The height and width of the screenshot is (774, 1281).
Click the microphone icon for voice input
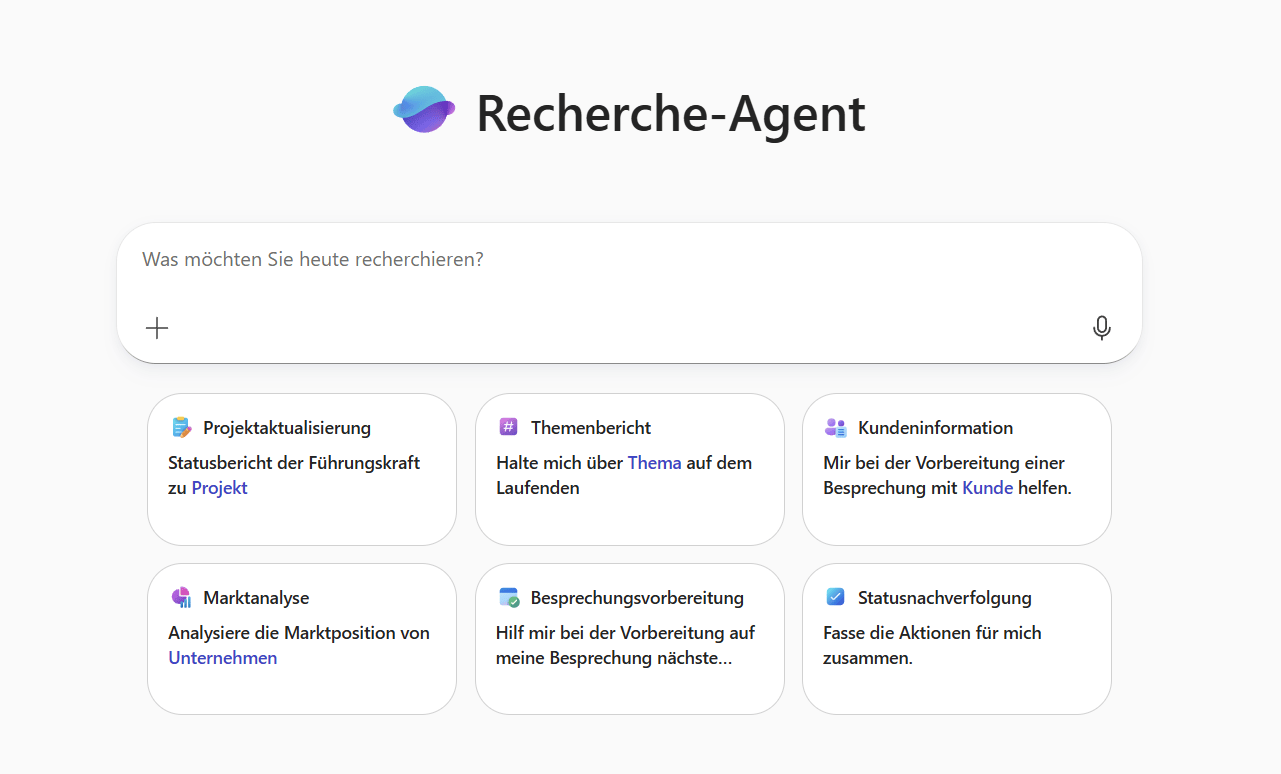1101,327
